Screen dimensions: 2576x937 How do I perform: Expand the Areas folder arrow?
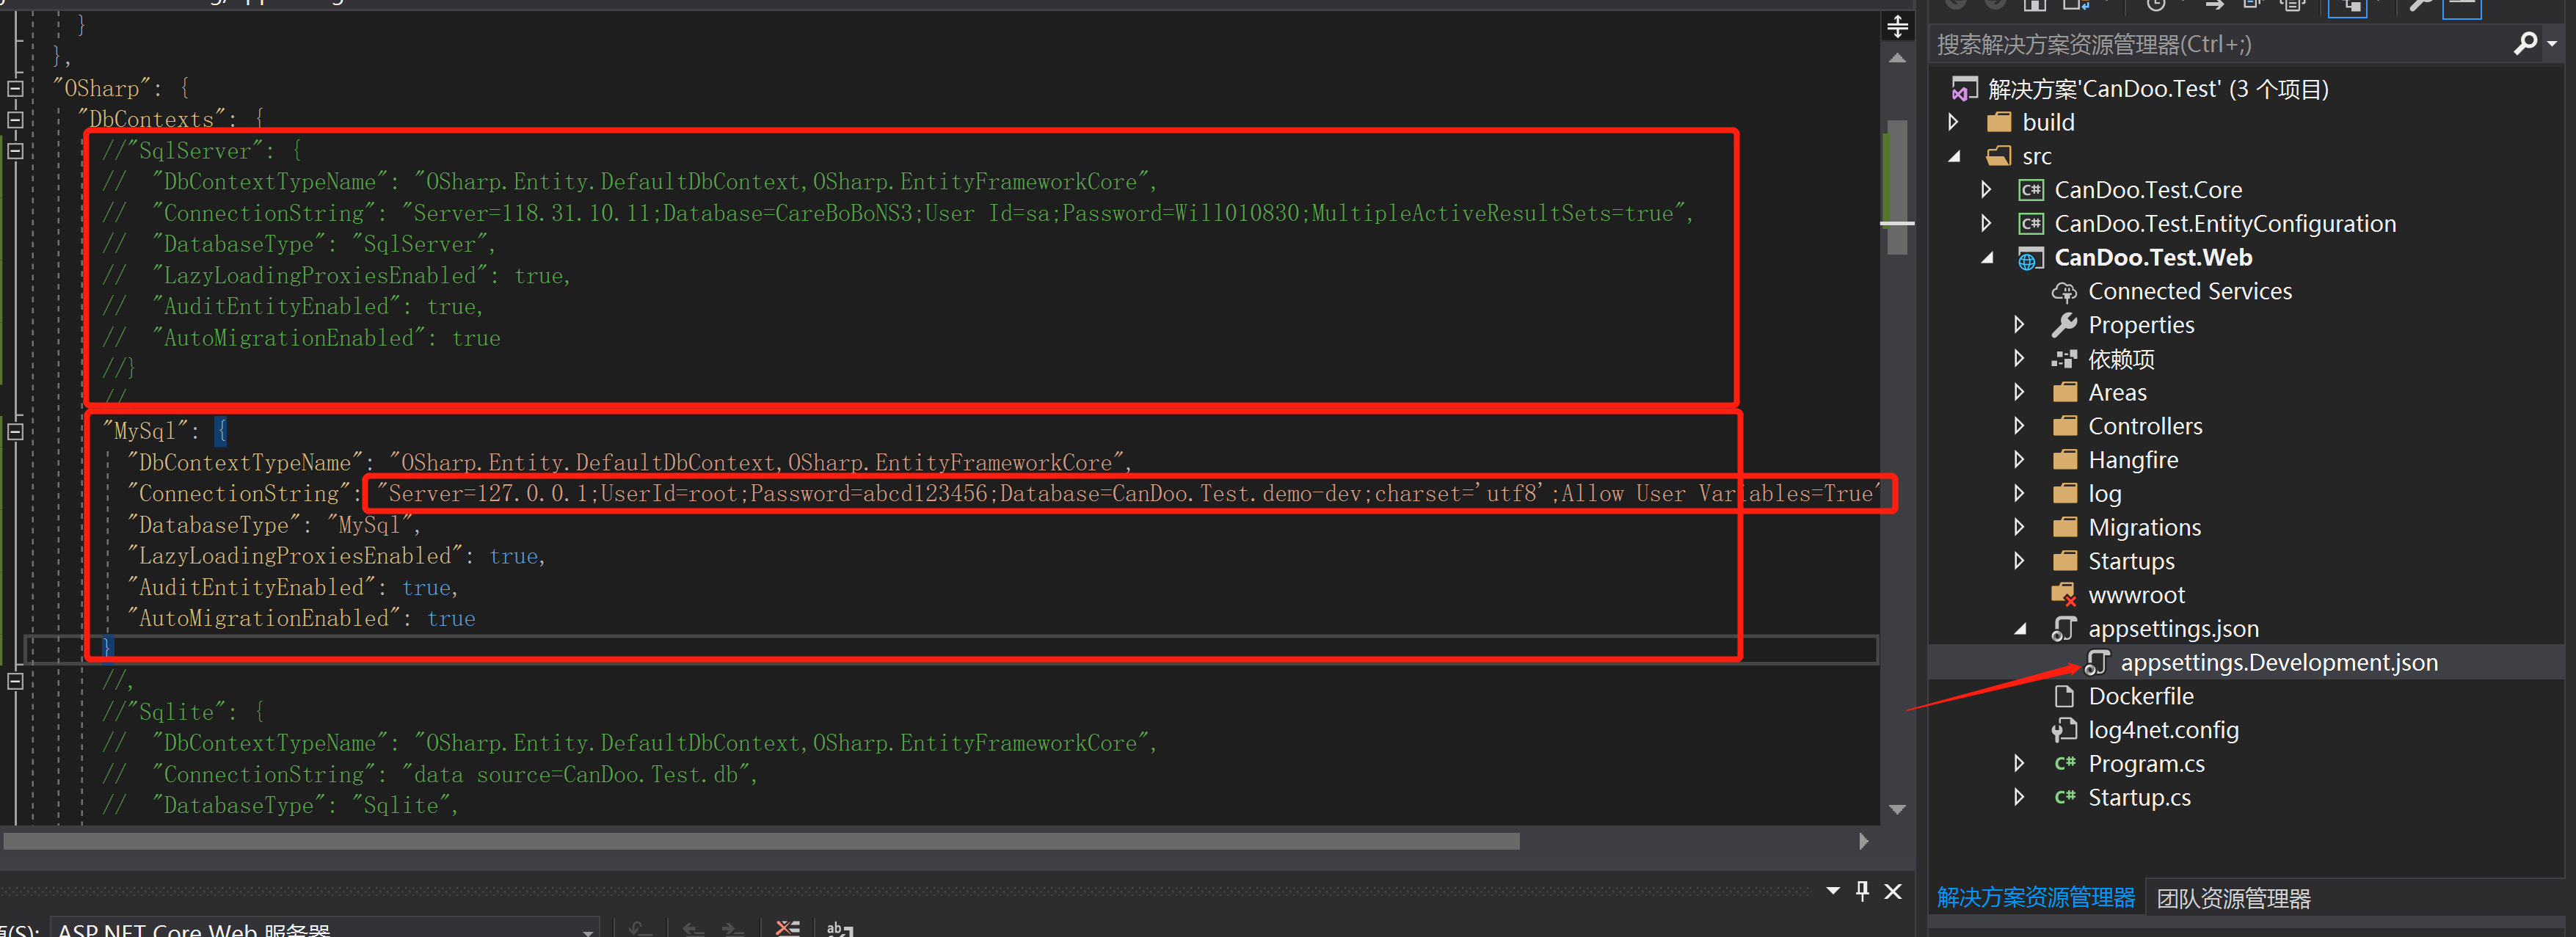(x=2020, y=392)
